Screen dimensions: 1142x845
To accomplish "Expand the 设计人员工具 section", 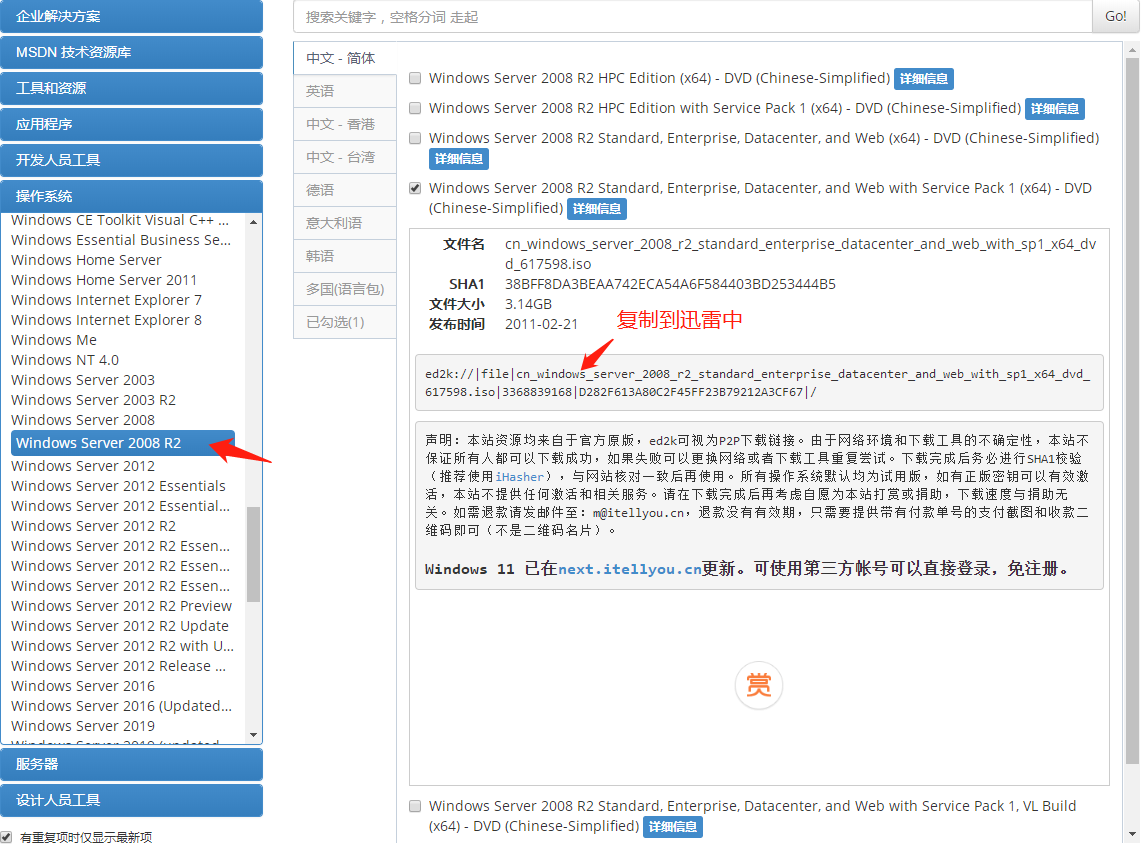I will (x=131, y=800).
